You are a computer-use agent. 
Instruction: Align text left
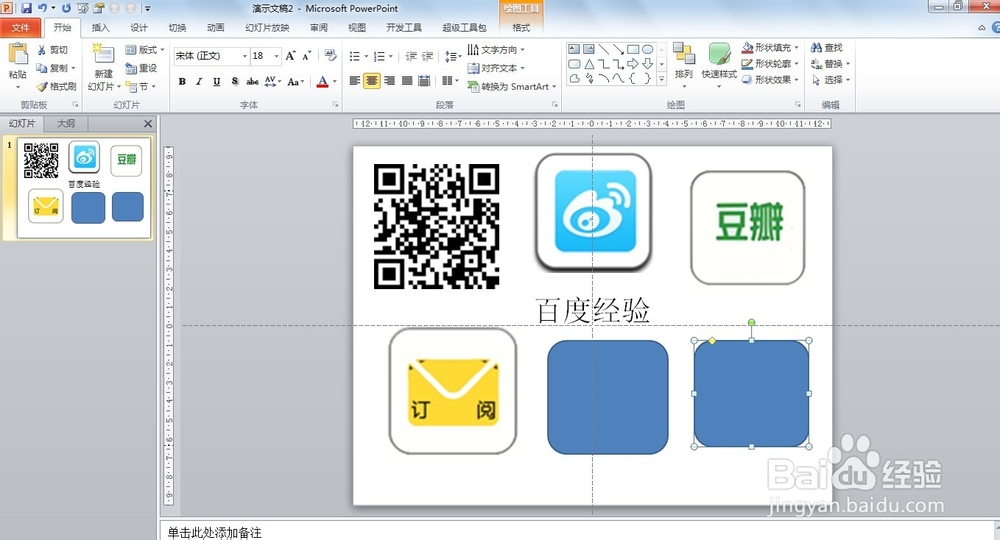(355, 81)
